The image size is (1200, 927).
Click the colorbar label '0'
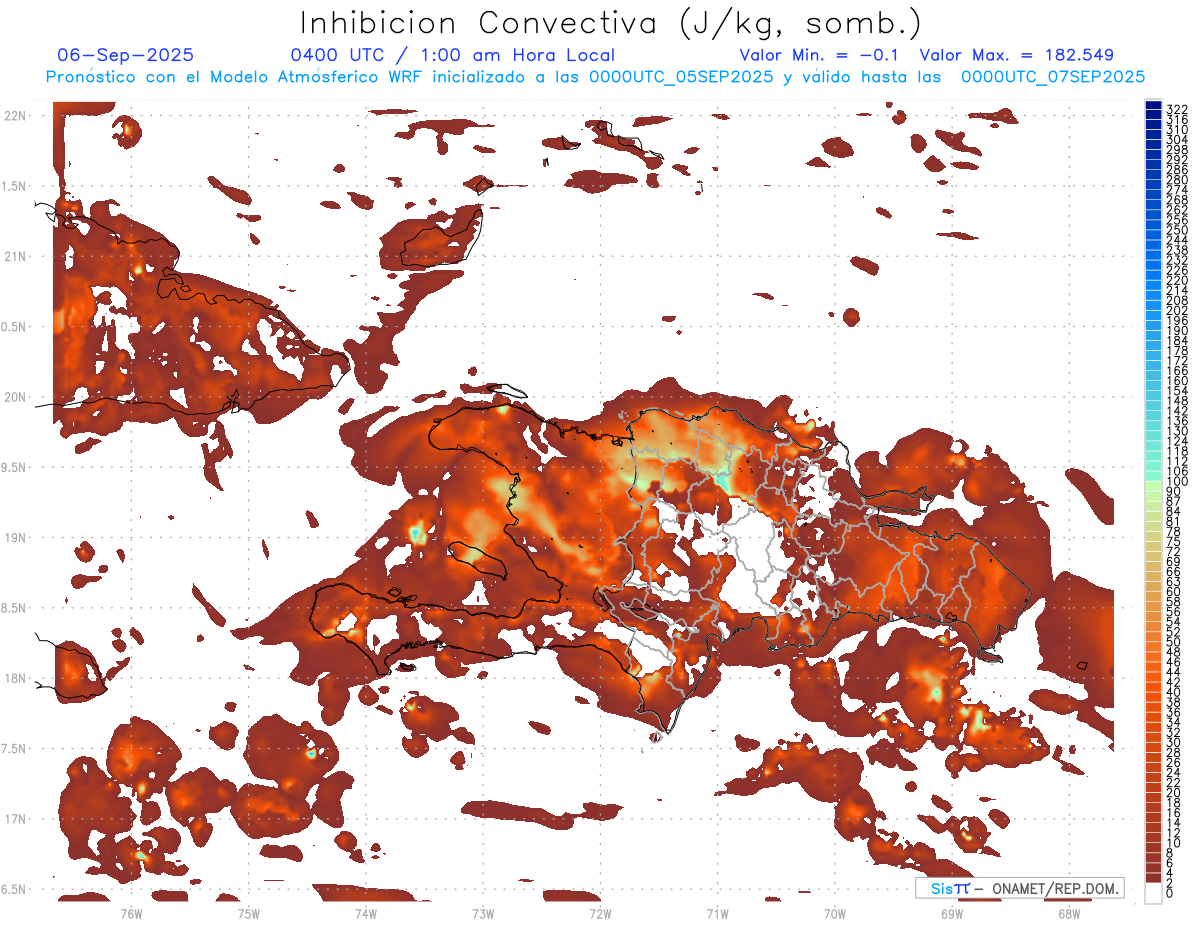point(1169,894)
